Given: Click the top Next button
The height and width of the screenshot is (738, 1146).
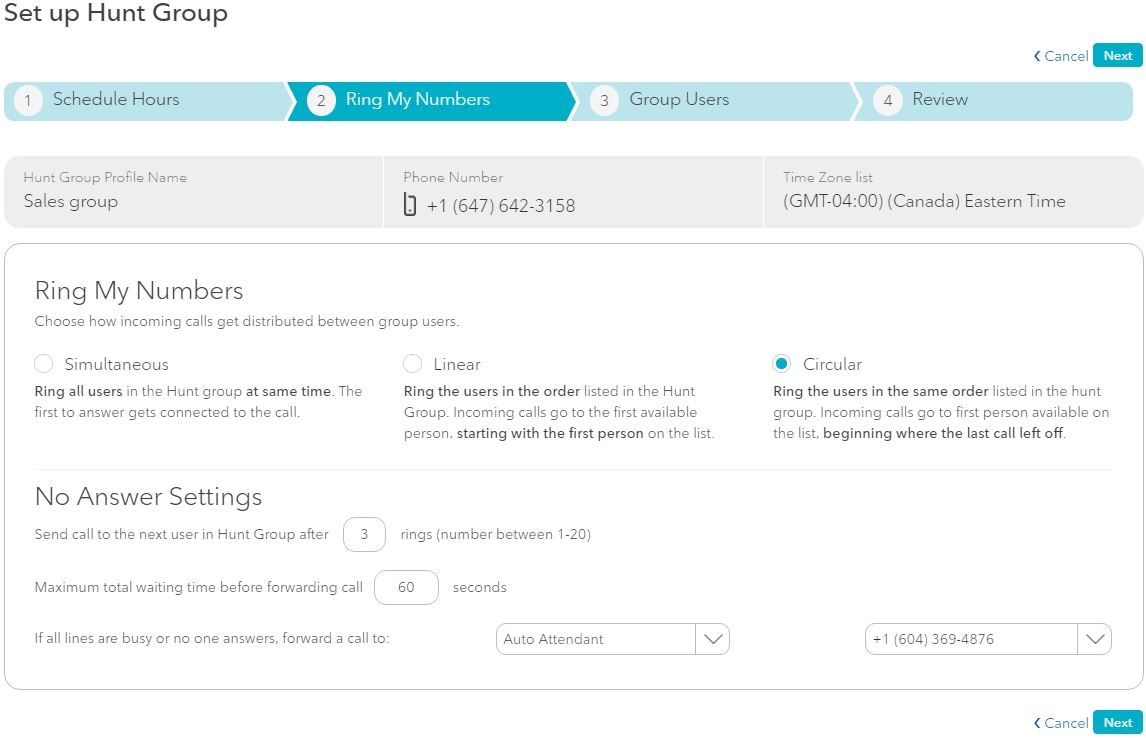Looking at the screenshot, I should click(1117, 56).
